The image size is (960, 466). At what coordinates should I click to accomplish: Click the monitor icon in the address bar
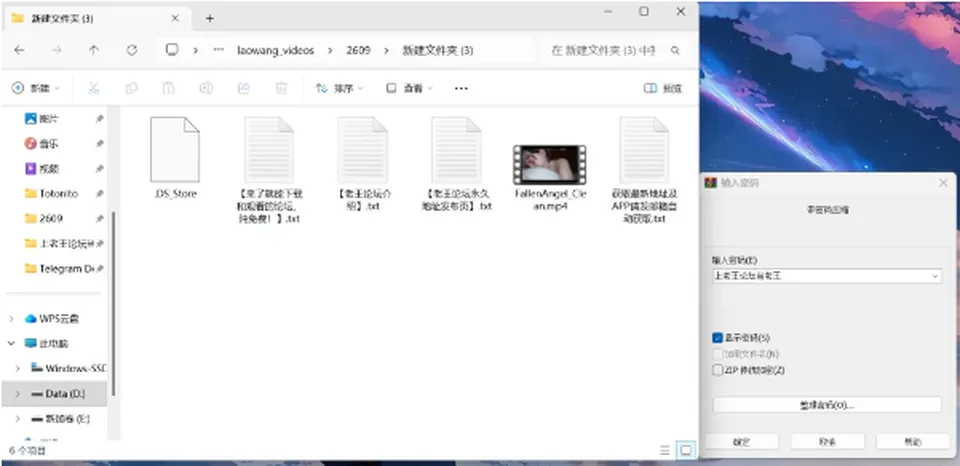172,50
